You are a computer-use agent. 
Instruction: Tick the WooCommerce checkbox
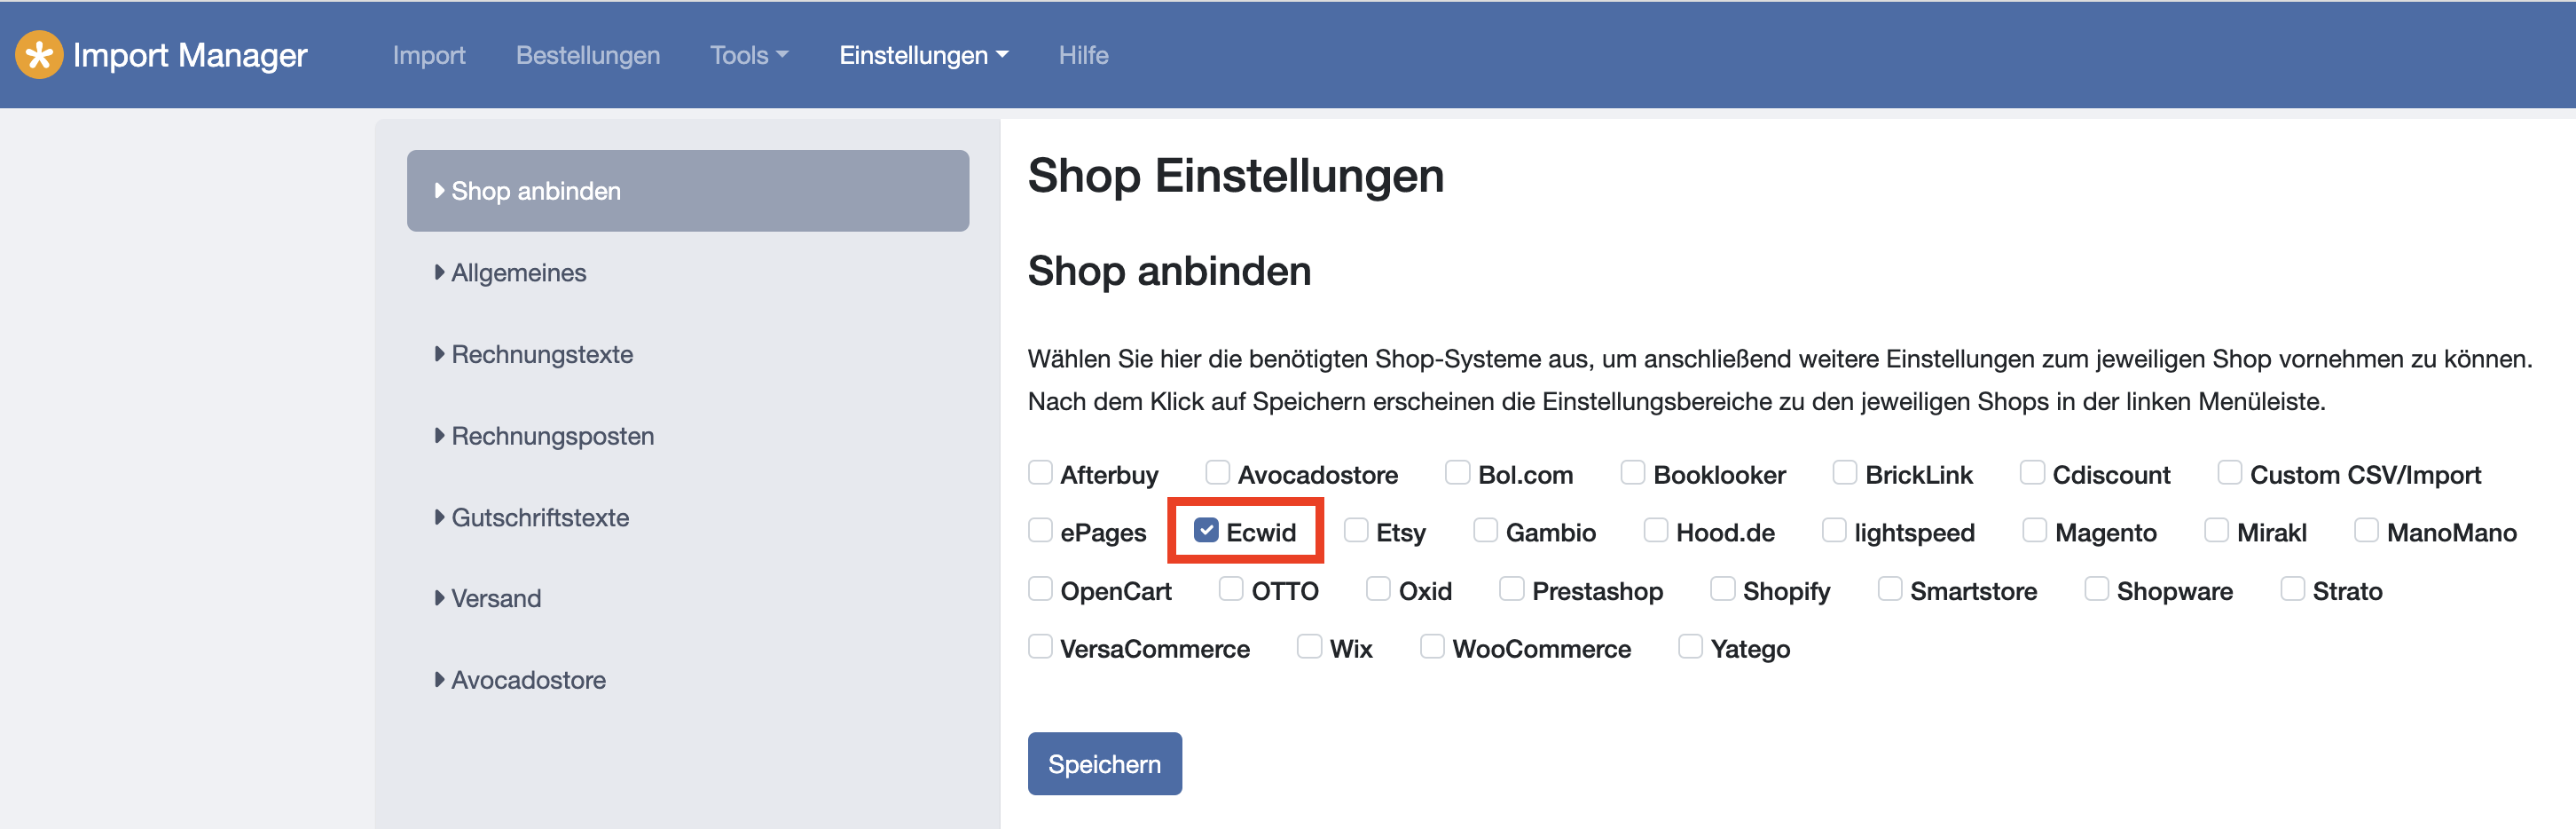point(1432,647)
